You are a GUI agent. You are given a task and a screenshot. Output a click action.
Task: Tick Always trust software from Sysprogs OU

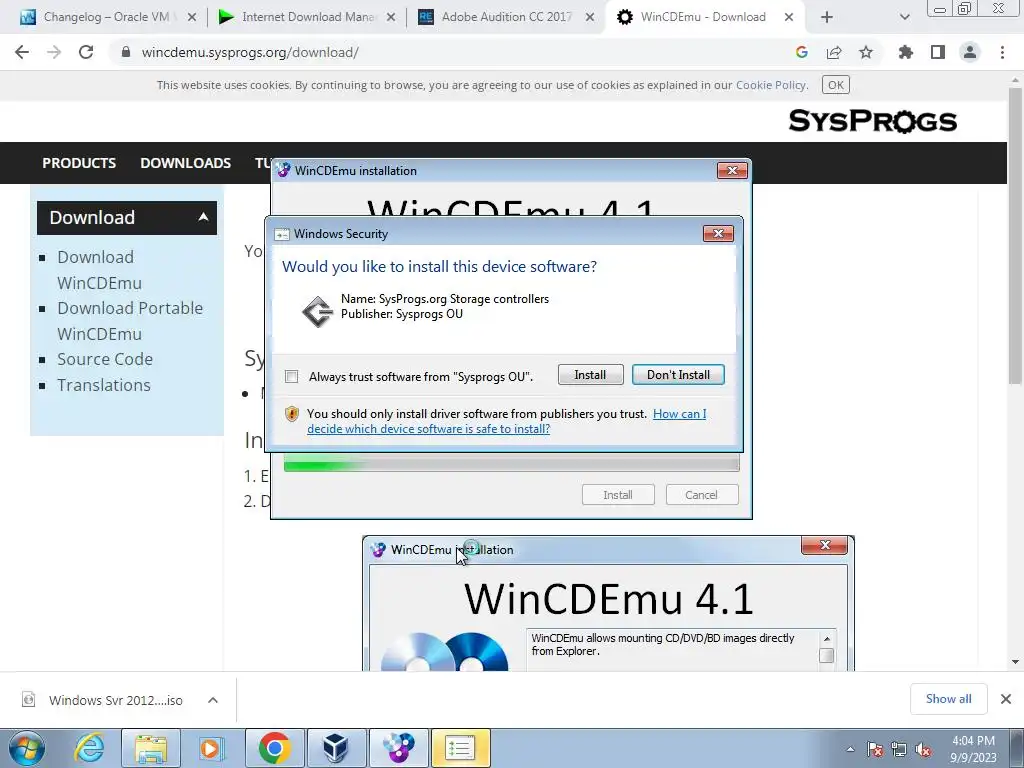292,377
